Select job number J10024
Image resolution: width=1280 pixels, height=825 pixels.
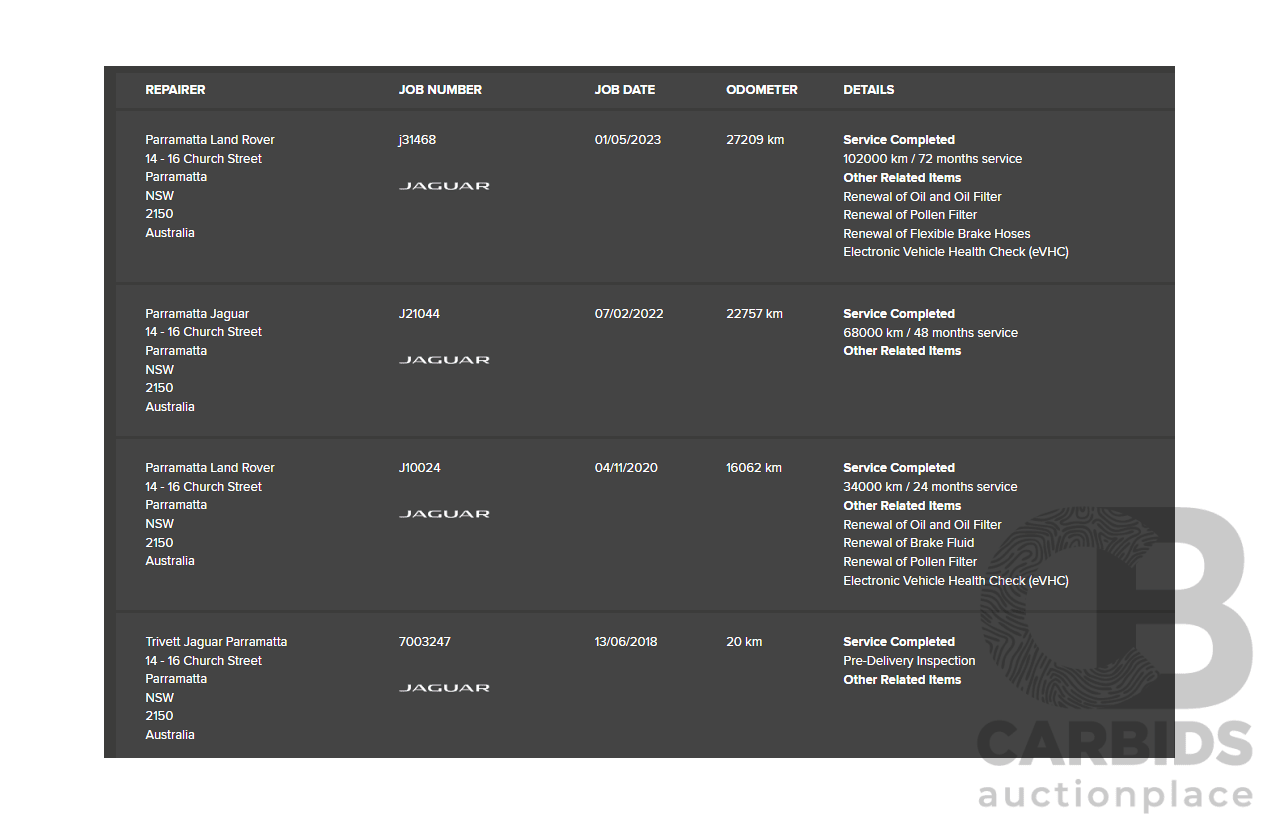(419, 468)
